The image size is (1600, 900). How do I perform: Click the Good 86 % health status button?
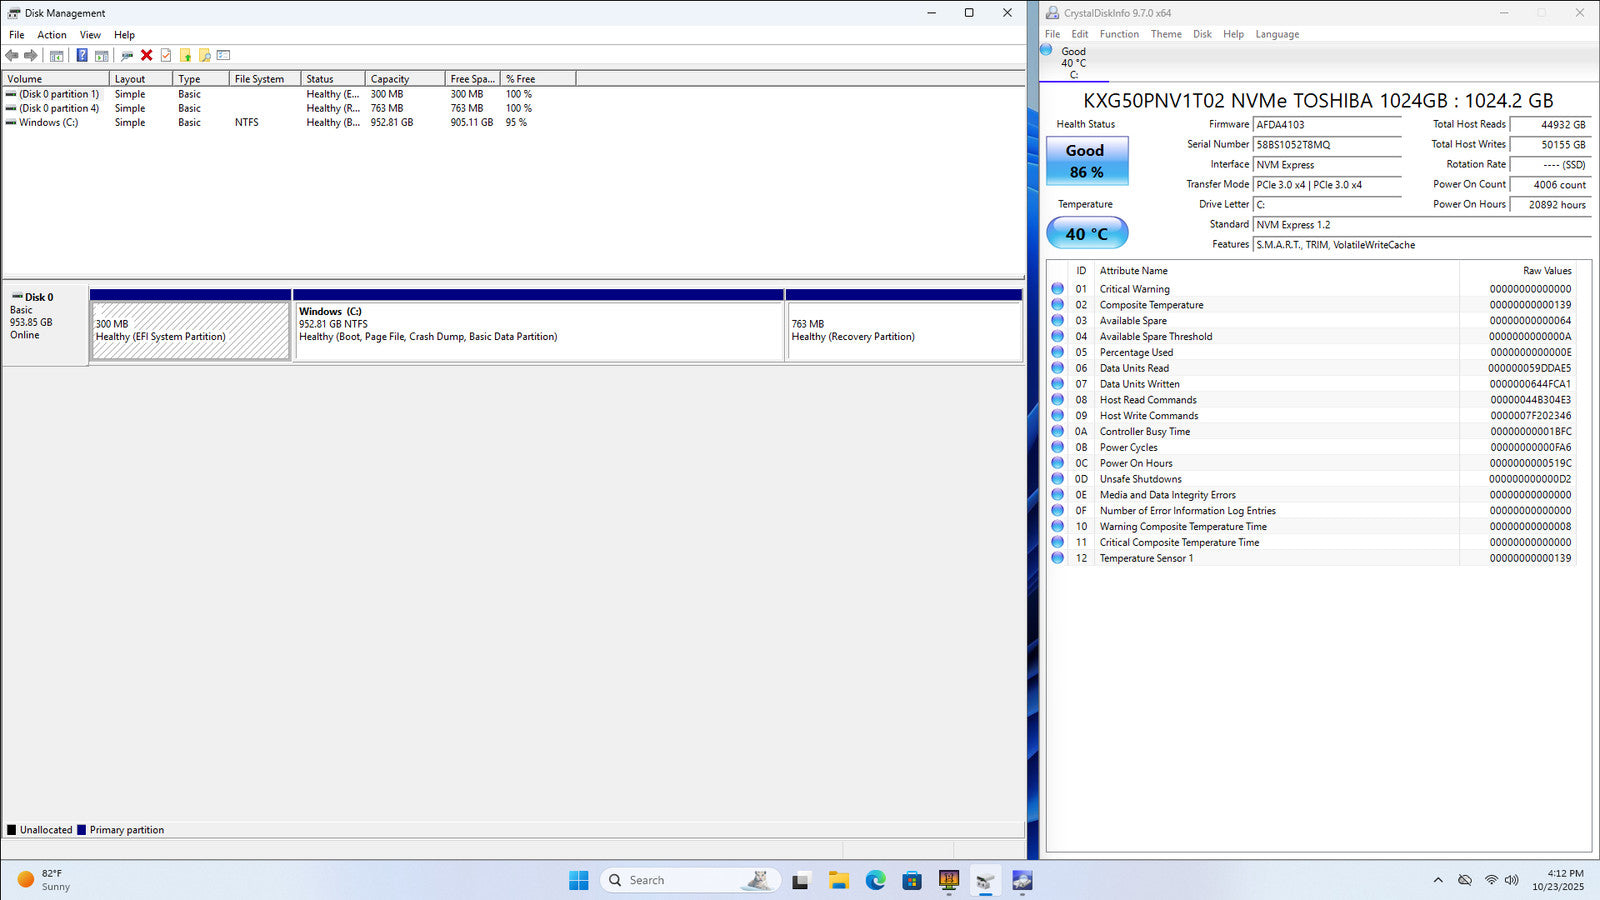pyautogui.click(x=1086, y=161)
